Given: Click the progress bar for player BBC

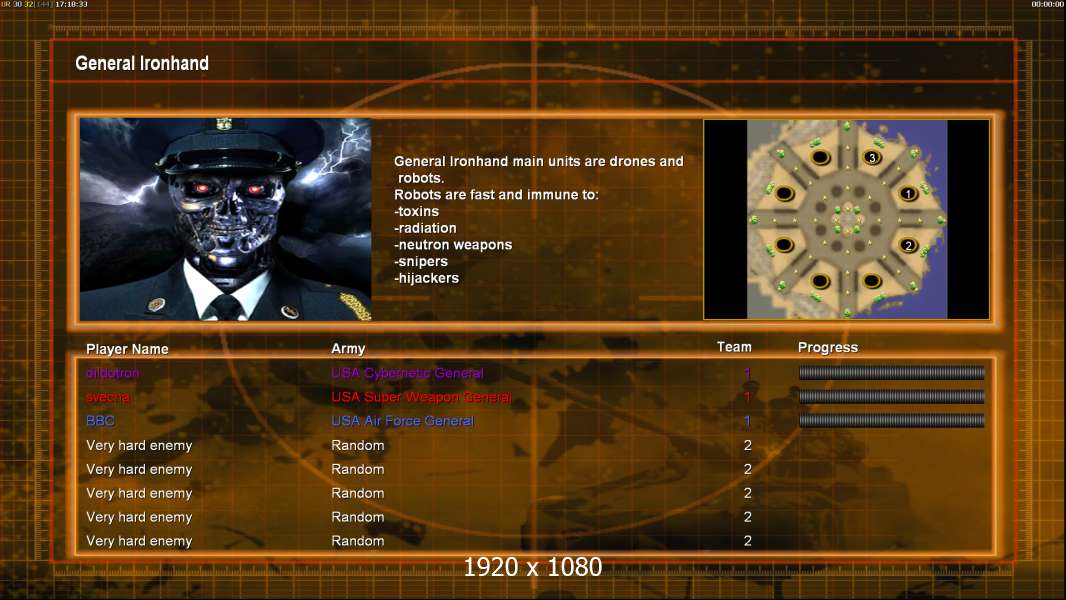Looking at the screenshot, I should tap(891, 421).
